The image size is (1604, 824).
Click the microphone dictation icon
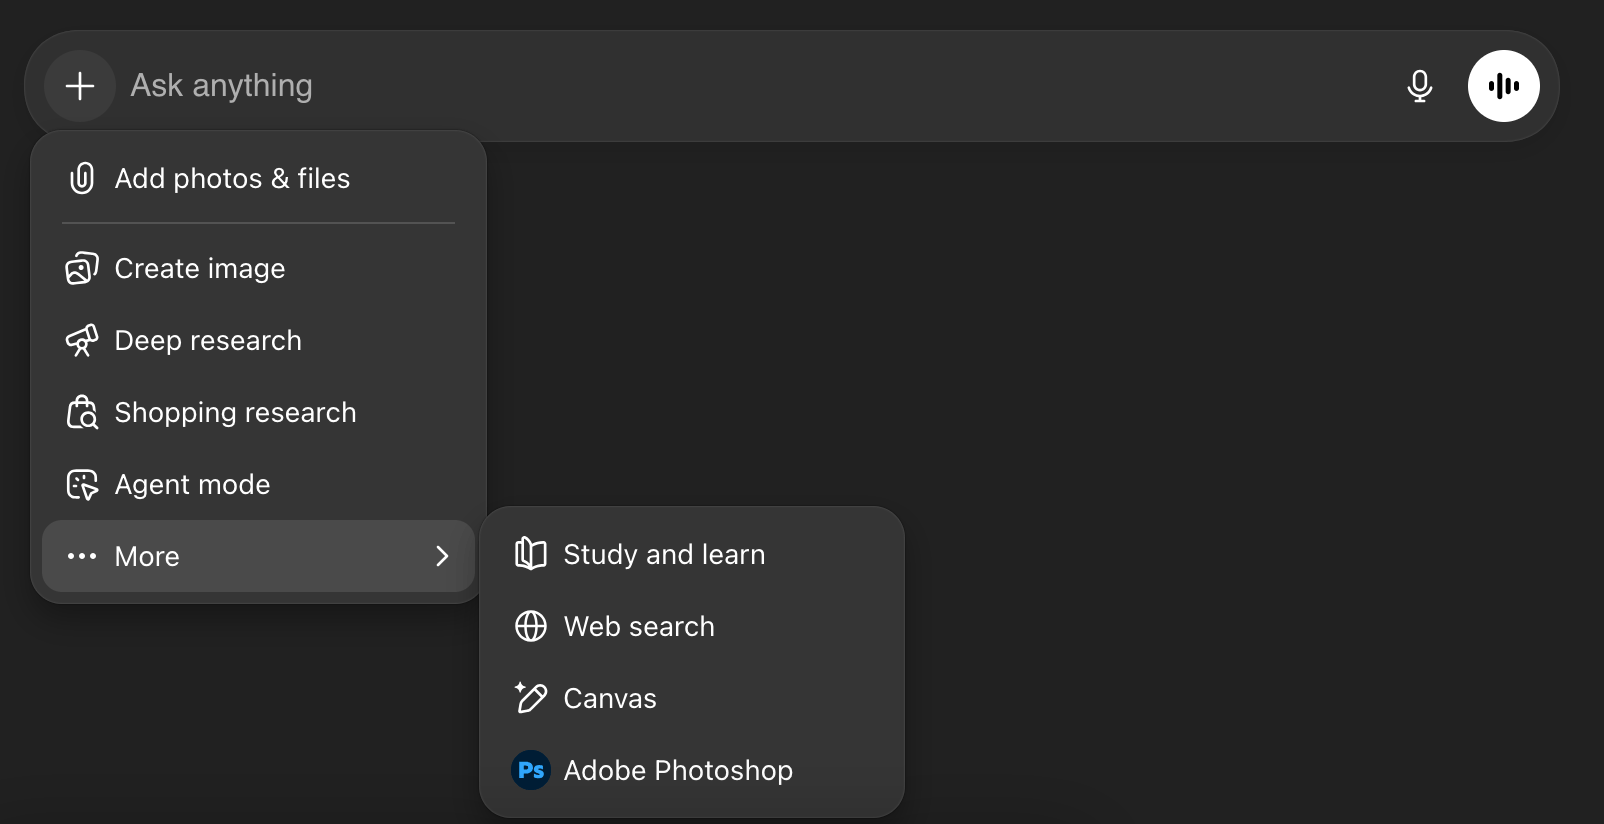tap(1419, 86)
